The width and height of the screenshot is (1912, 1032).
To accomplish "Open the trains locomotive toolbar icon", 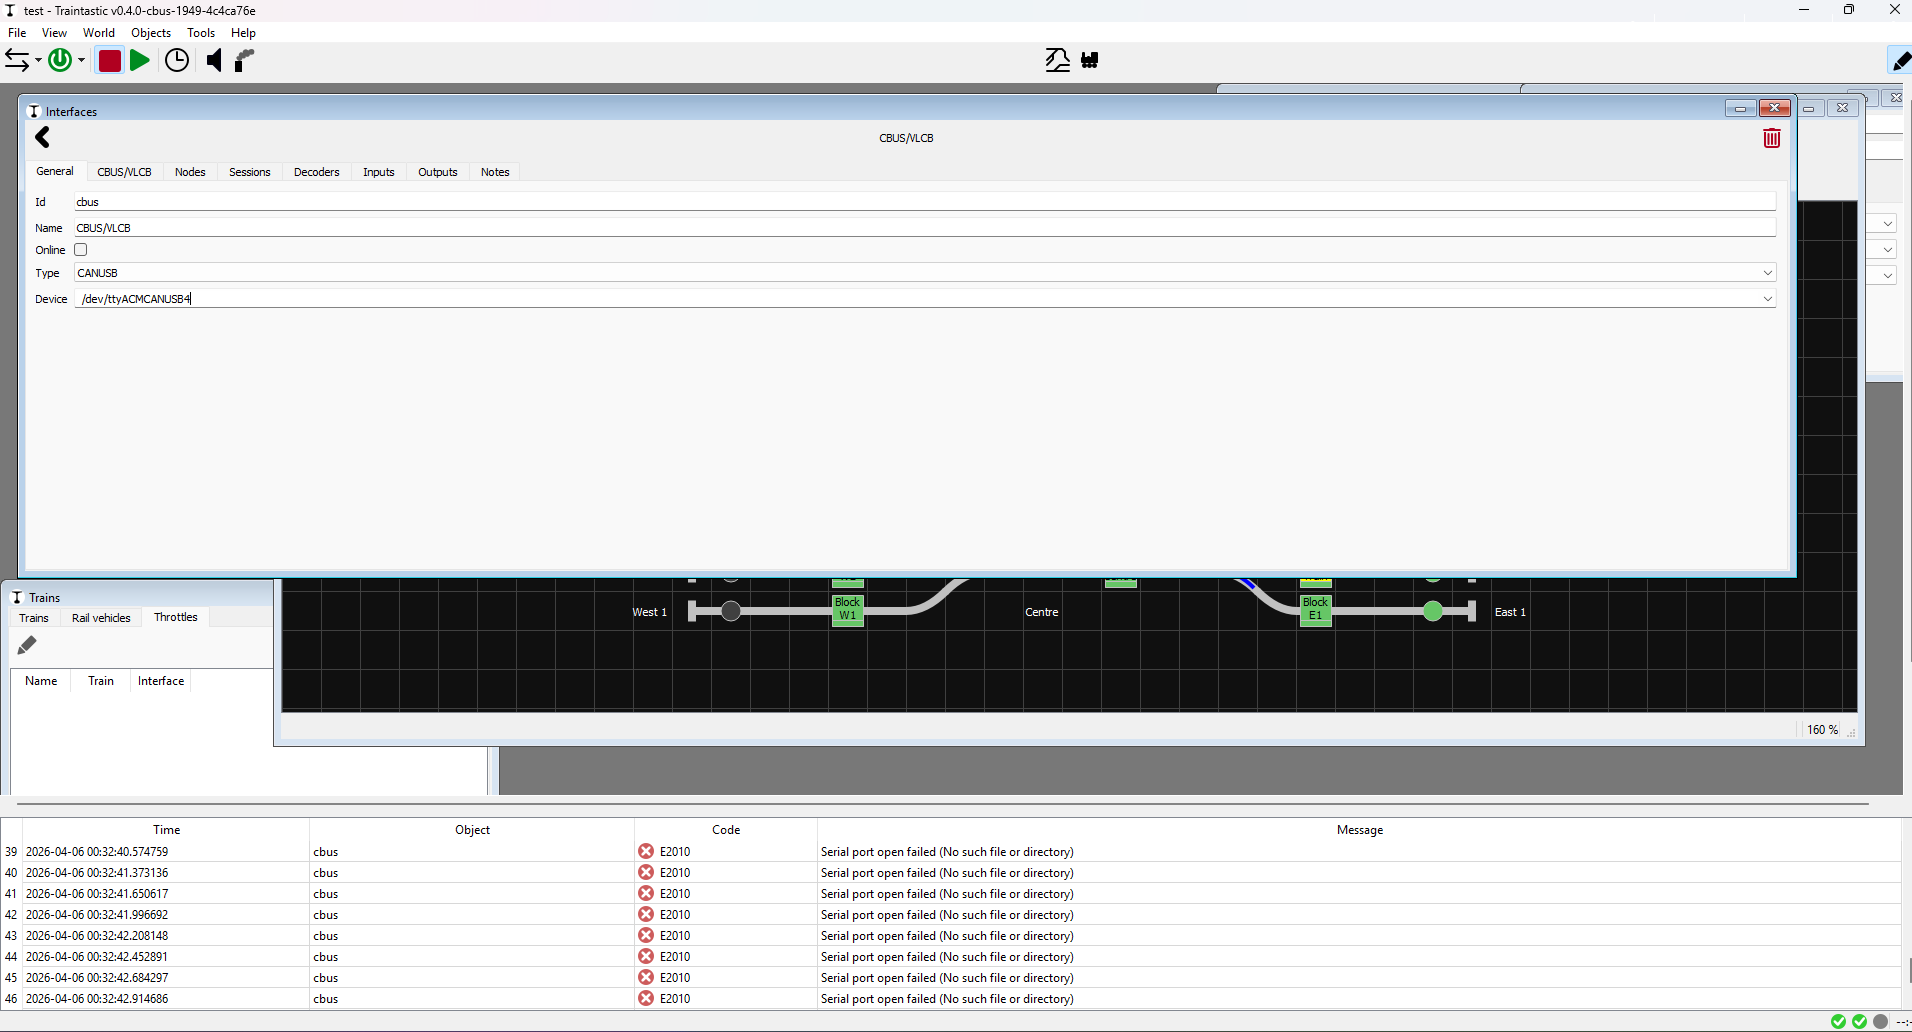I will click(x=1090, y=61).
